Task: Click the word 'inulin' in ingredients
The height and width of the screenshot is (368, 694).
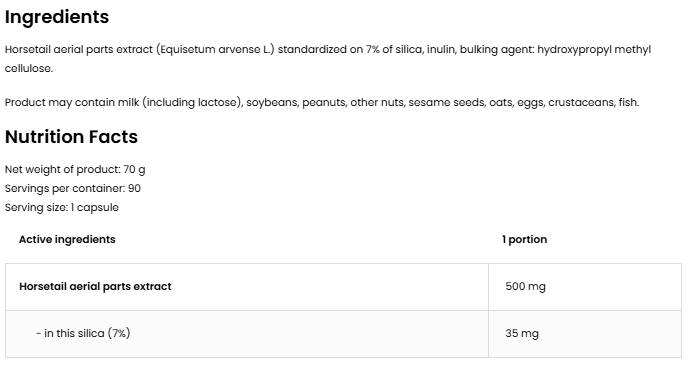Action: tap(441, 50)
